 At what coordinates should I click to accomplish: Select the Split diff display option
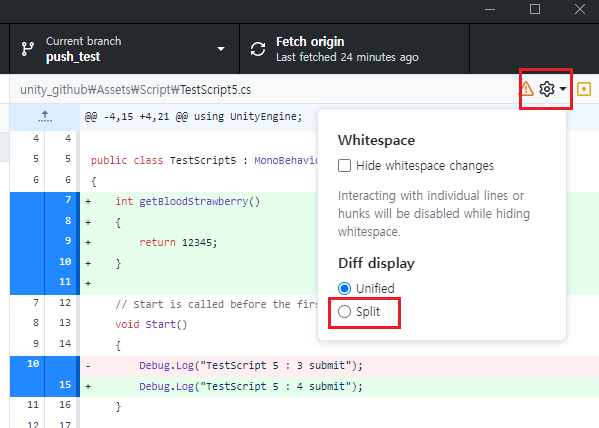(x=344, y=312)
